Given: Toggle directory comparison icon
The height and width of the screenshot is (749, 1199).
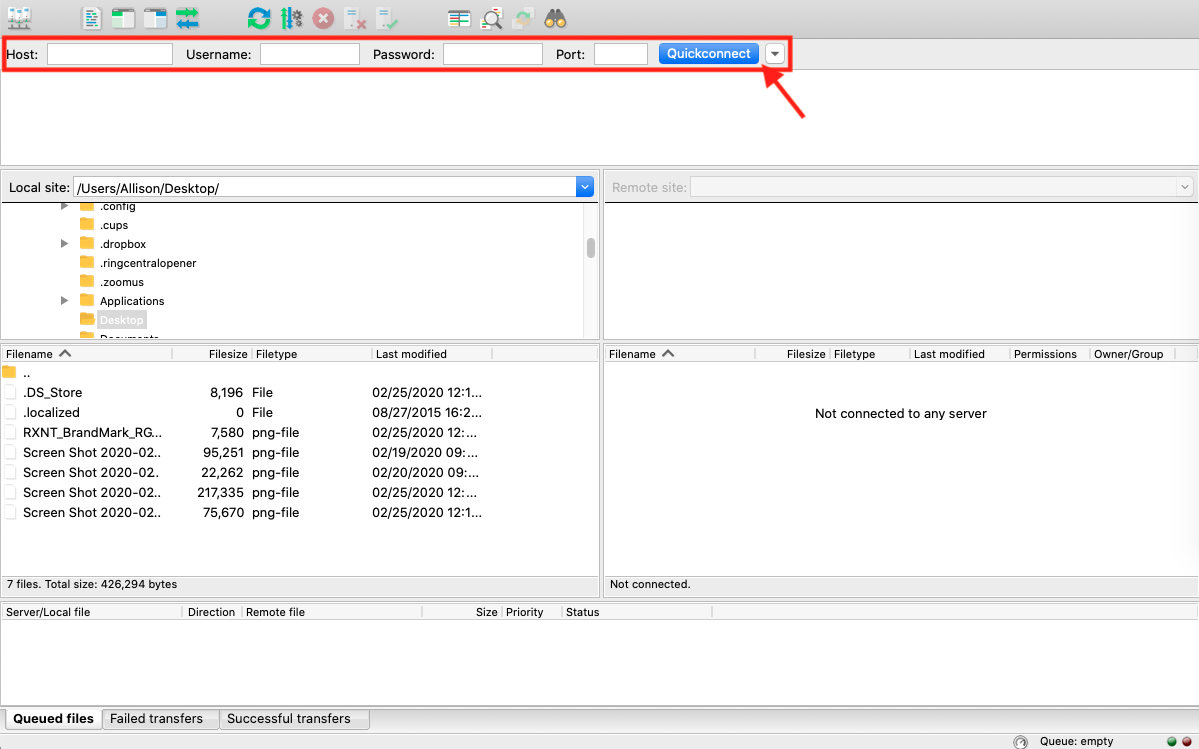Looking at the screenshot, I should [491, 18].
